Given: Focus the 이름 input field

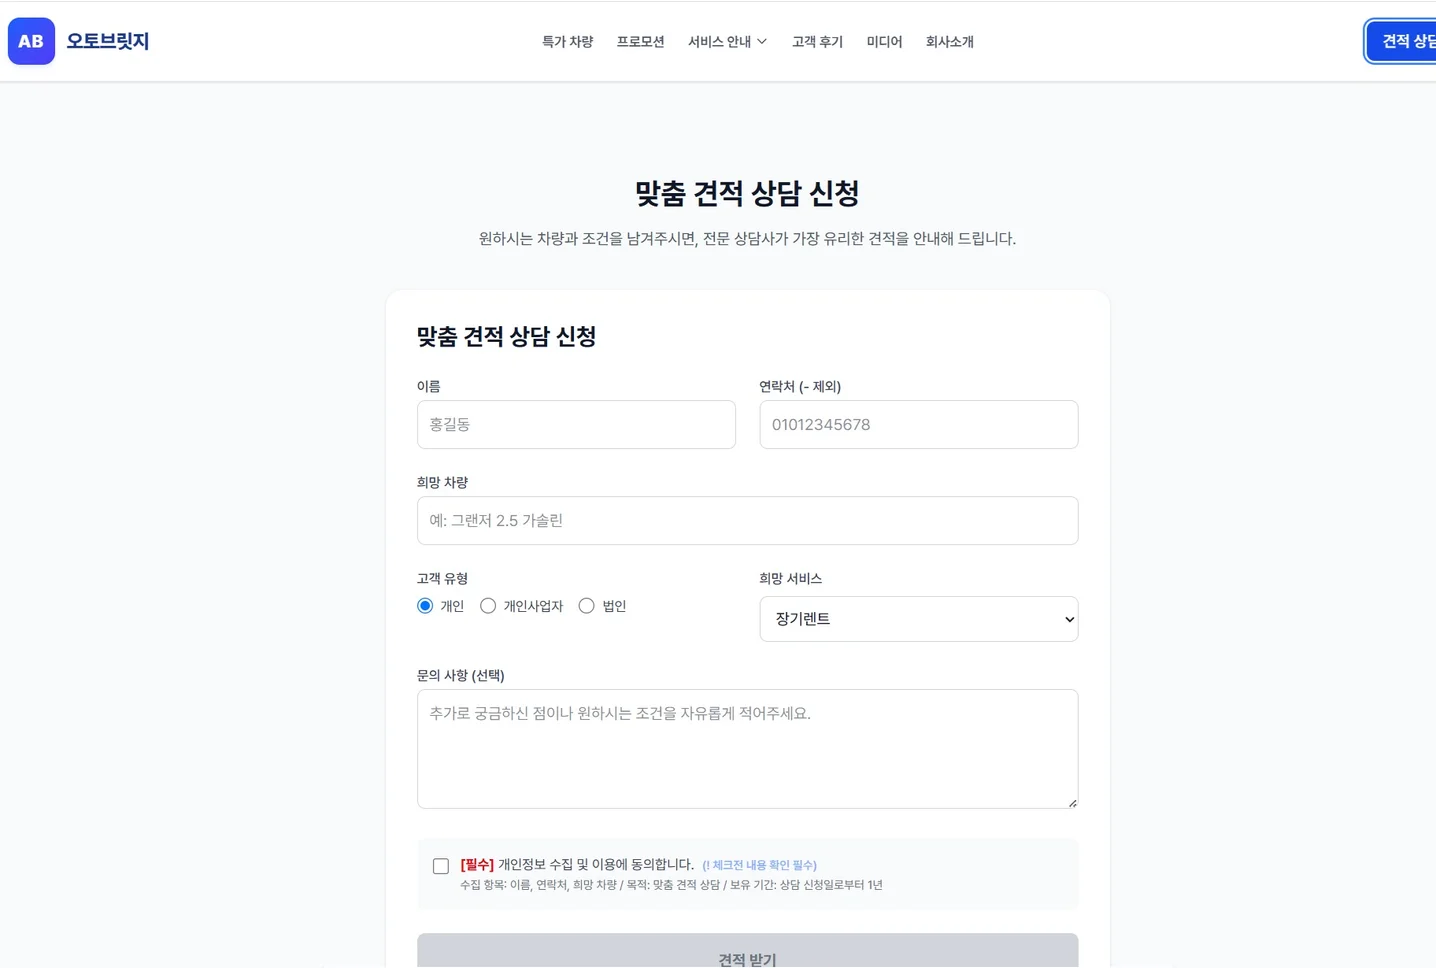Looking at the screenshot, I should click(x=576, y=425).
